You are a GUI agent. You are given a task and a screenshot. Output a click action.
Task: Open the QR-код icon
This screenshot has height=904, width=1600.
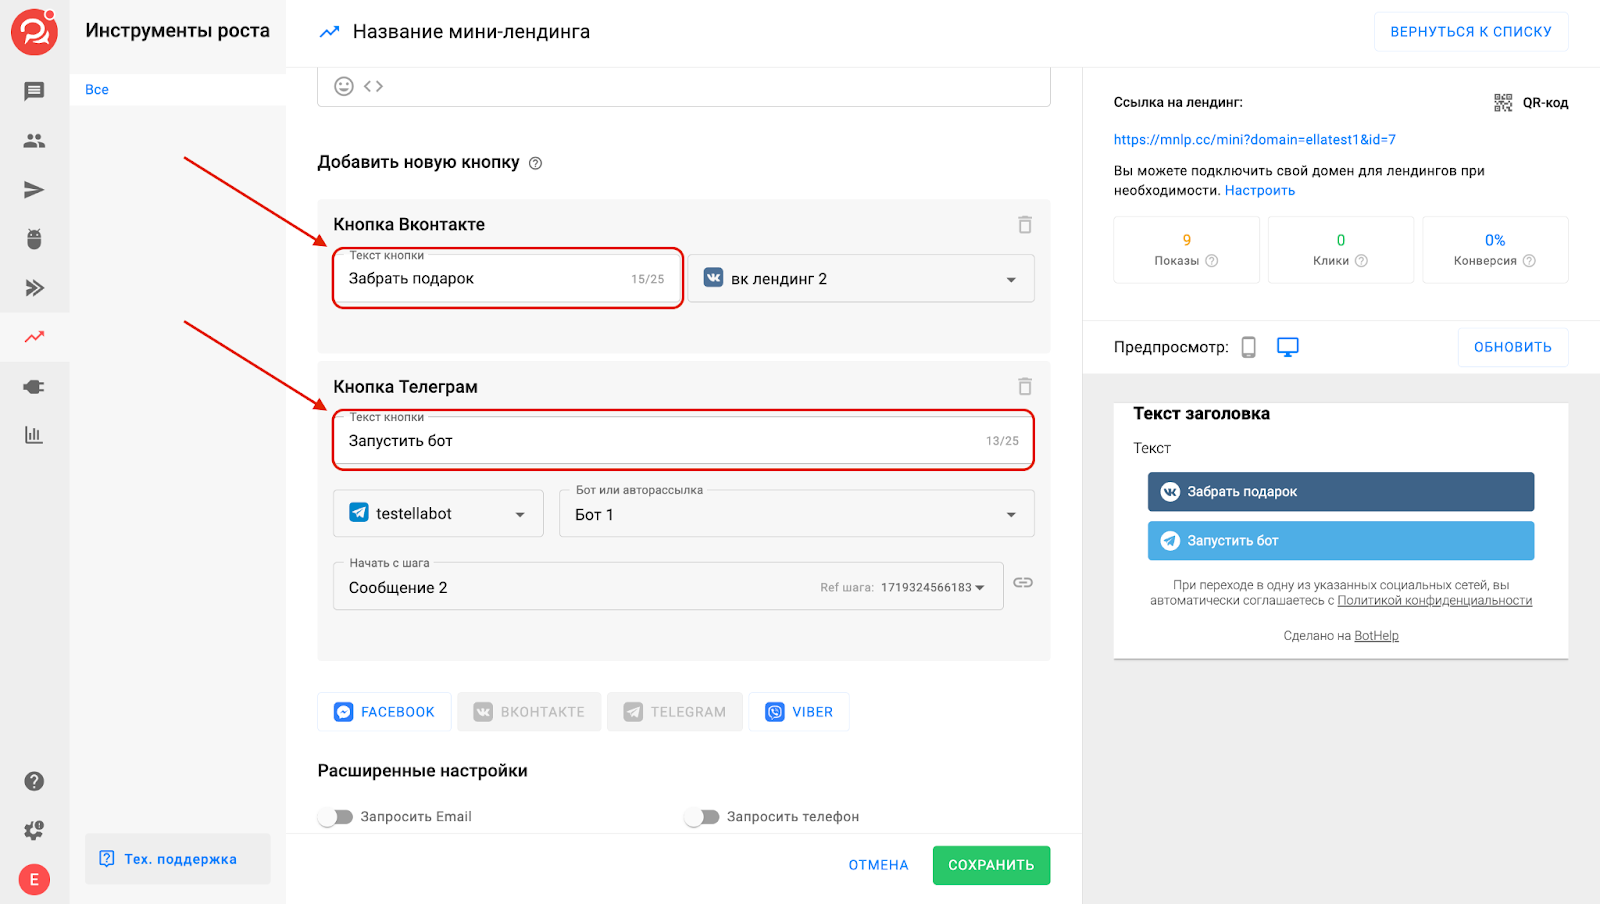1503,103
